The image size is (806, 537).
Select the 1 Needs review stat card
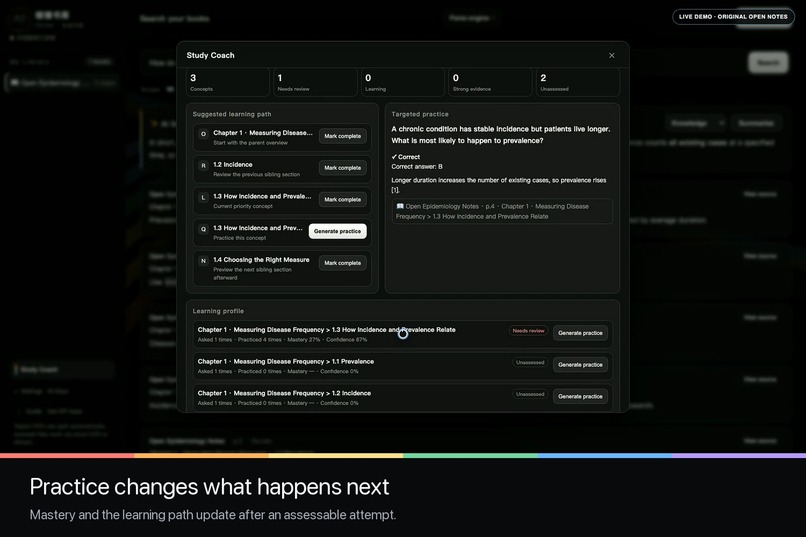pyautogui.click(x=315, y=82)
